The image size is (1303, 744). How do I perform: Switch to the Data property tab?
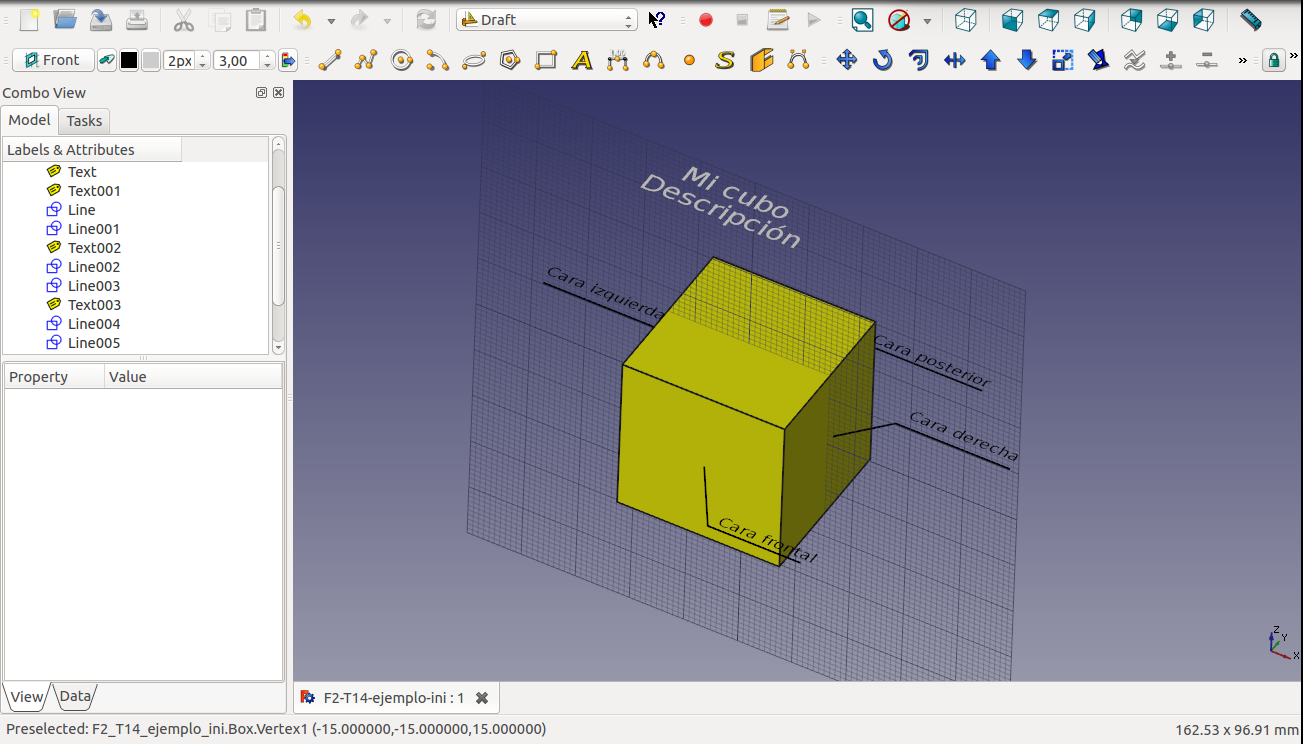click(x=75, y=696)
